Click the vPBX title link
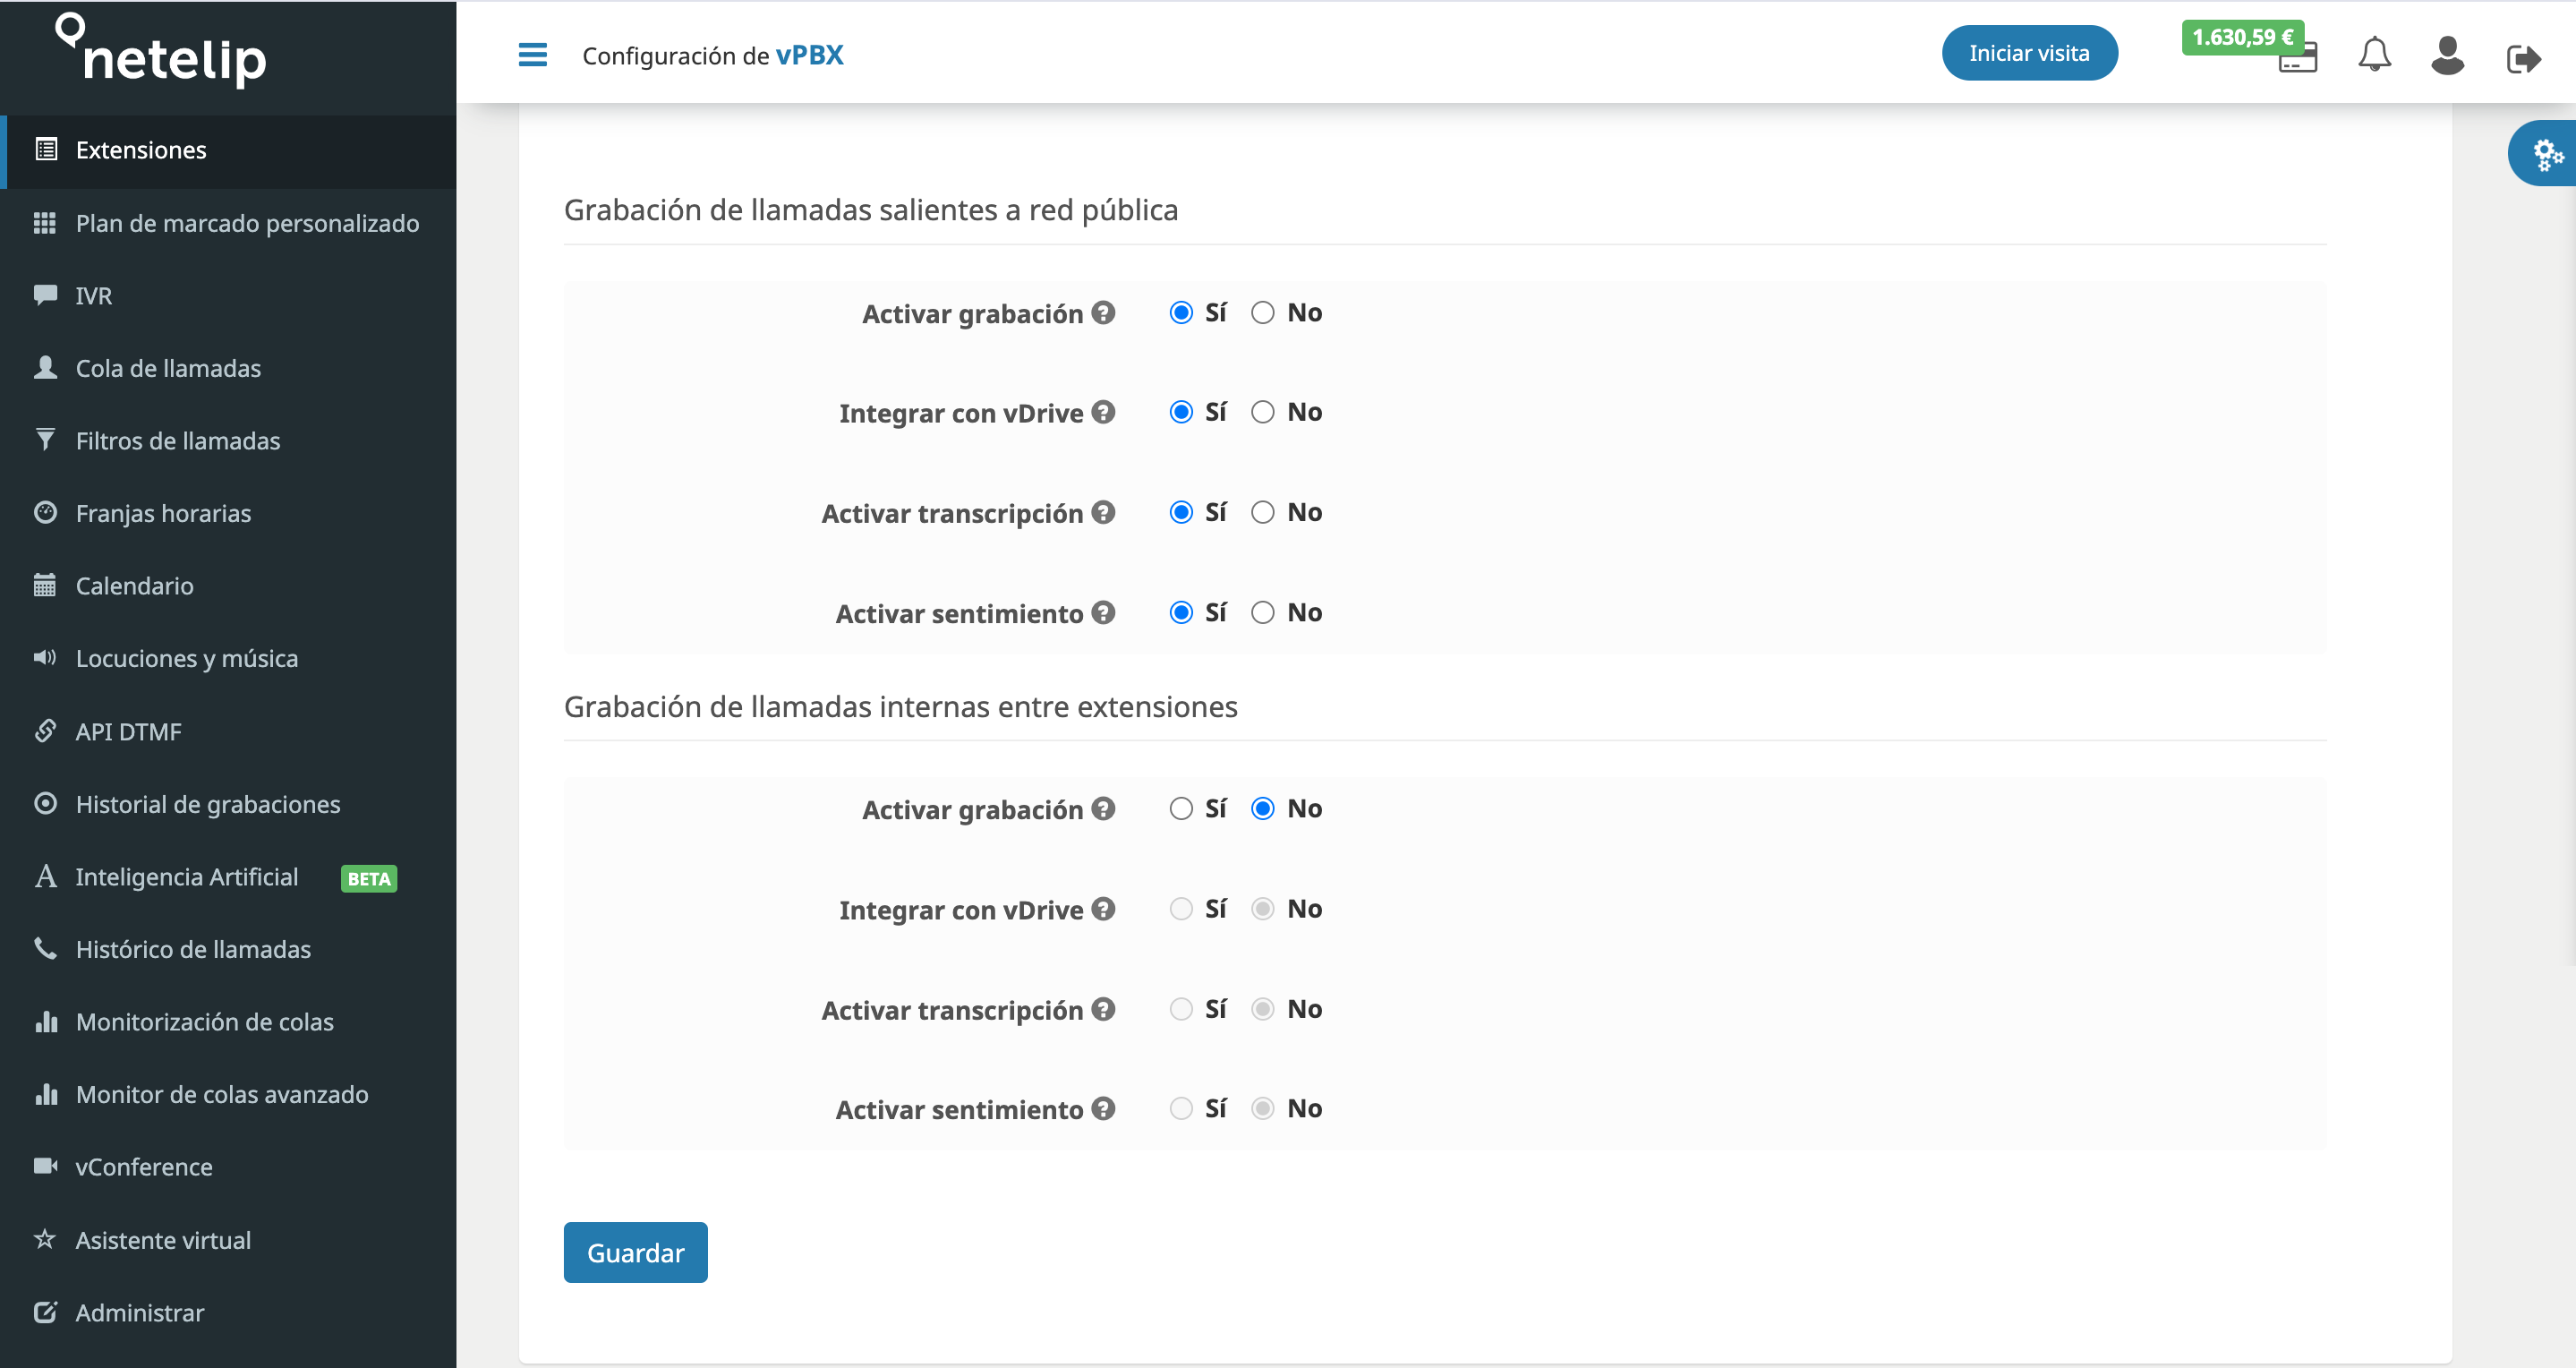 click(x=810, y=55)
